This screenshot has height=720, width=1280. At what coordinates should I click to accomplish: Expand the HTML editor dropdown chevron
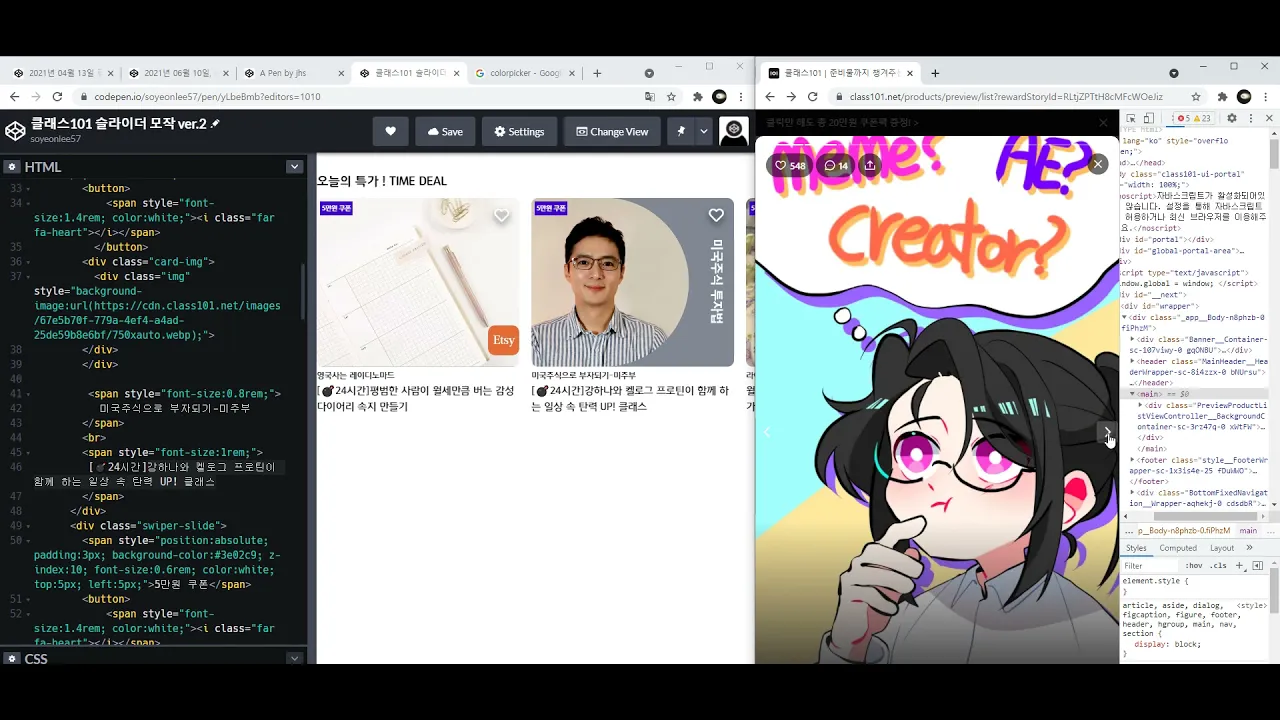click(294, 167)
